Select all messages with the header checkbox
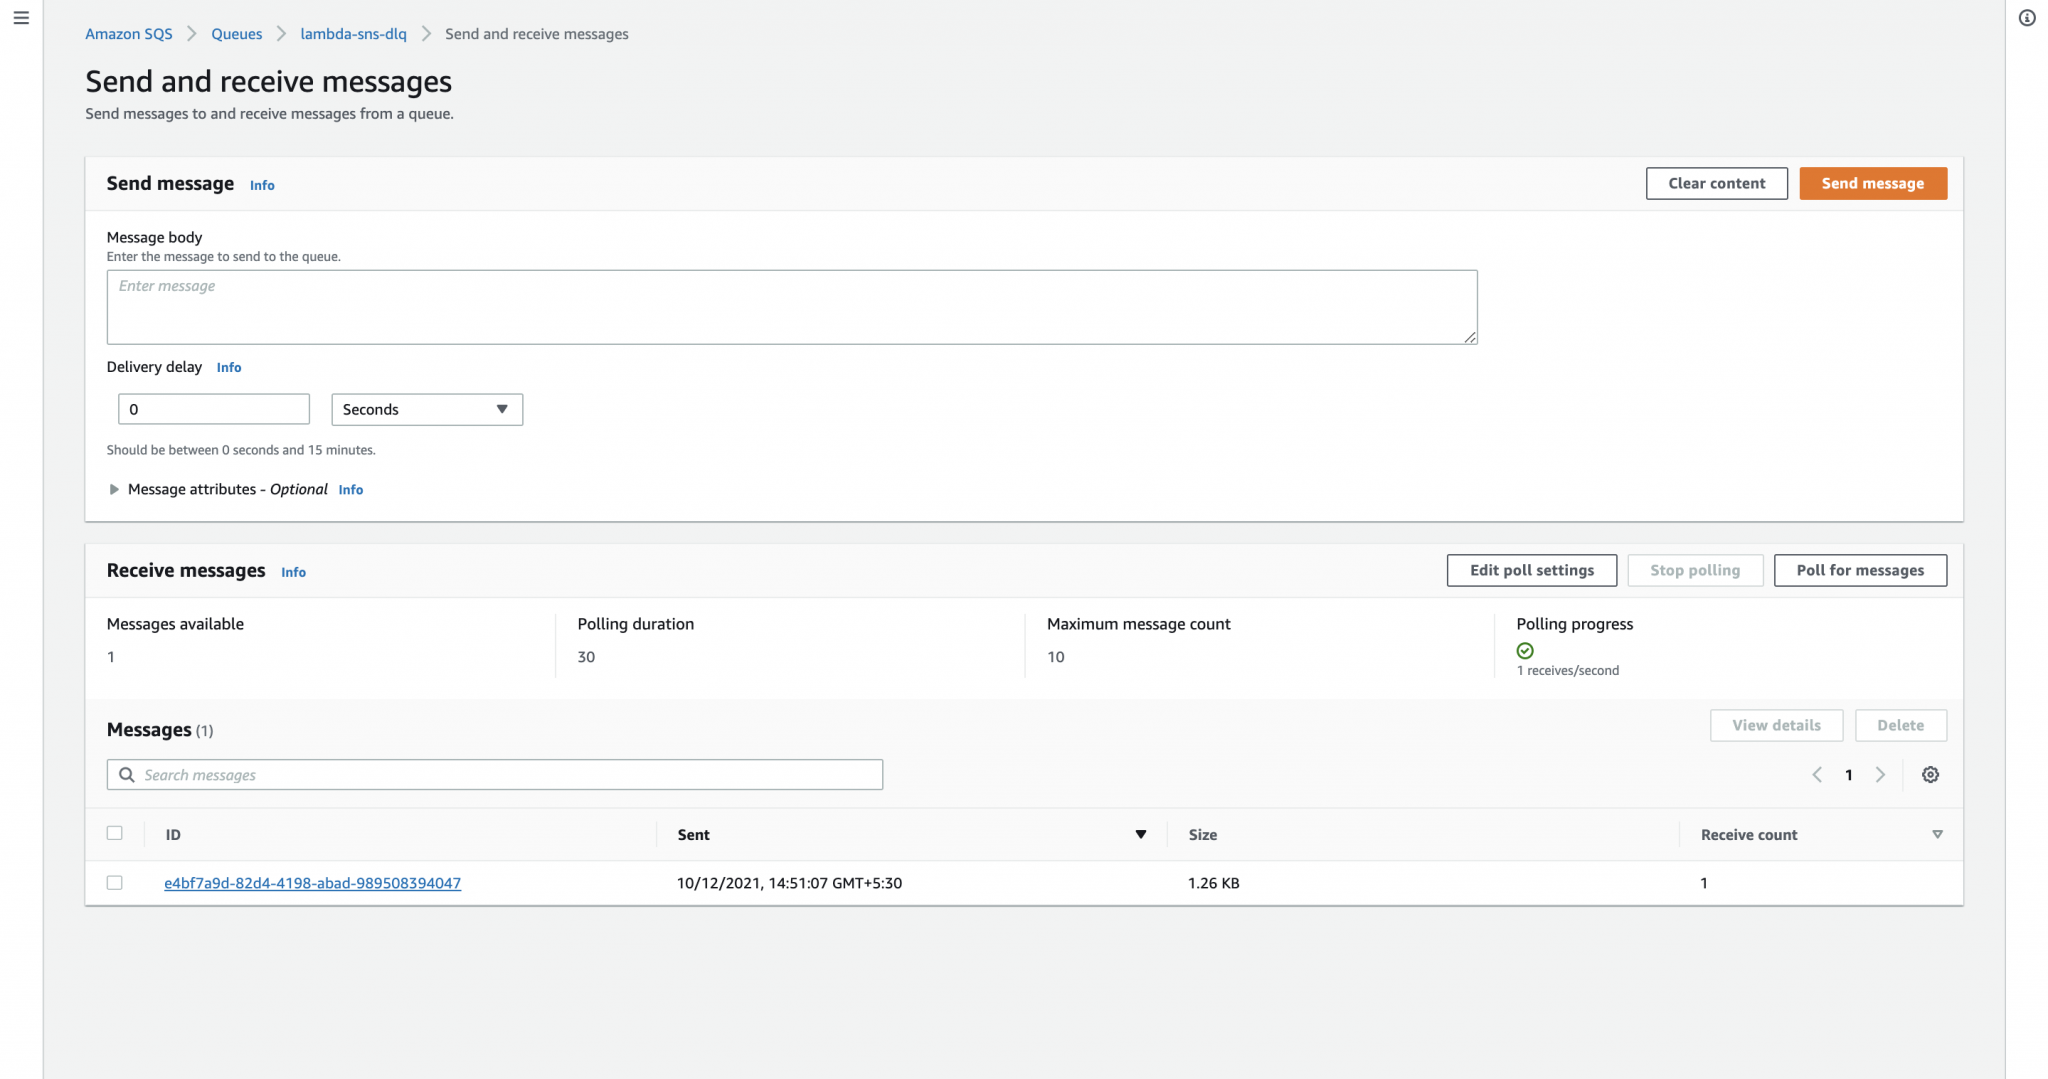This screenshot has height=1079, width=2048. (116, 832)
